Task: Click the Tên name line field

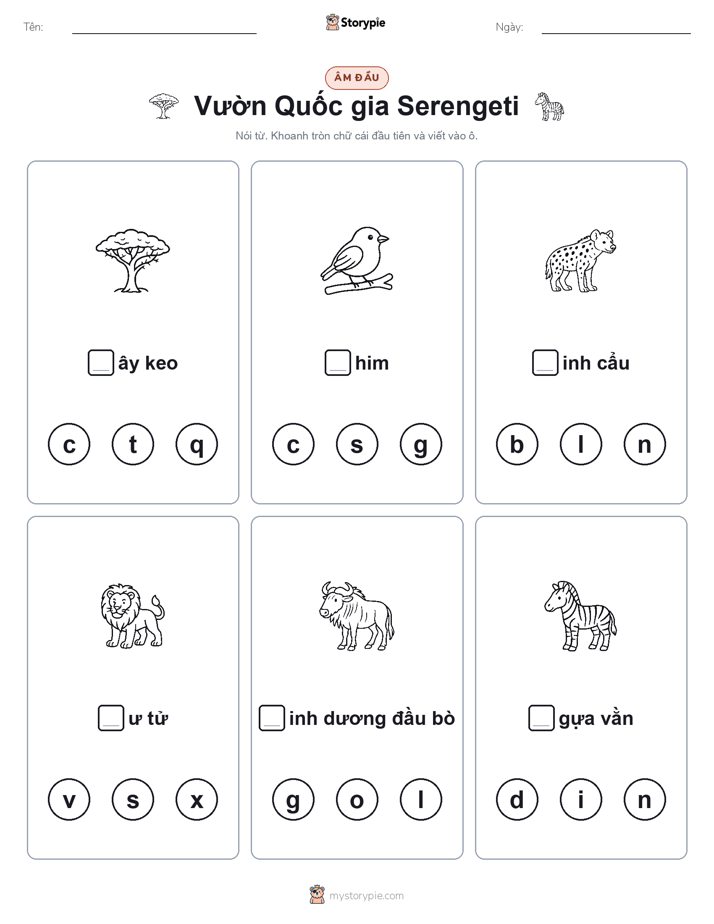Action: [x=164, y=27]
